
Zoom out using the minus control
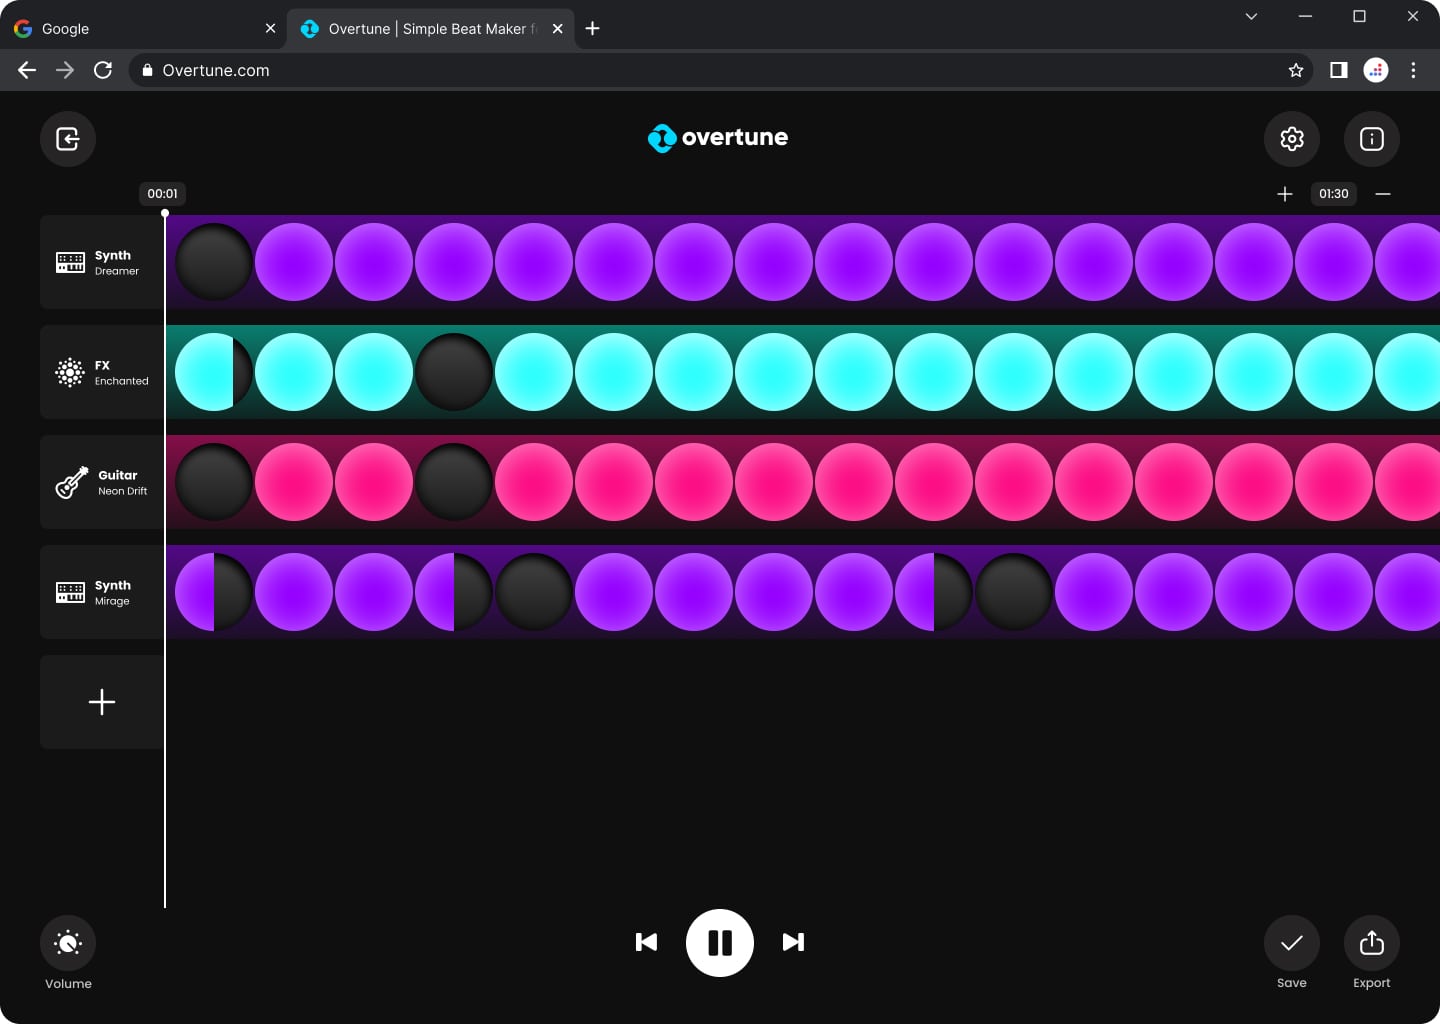pos(1383,194)
